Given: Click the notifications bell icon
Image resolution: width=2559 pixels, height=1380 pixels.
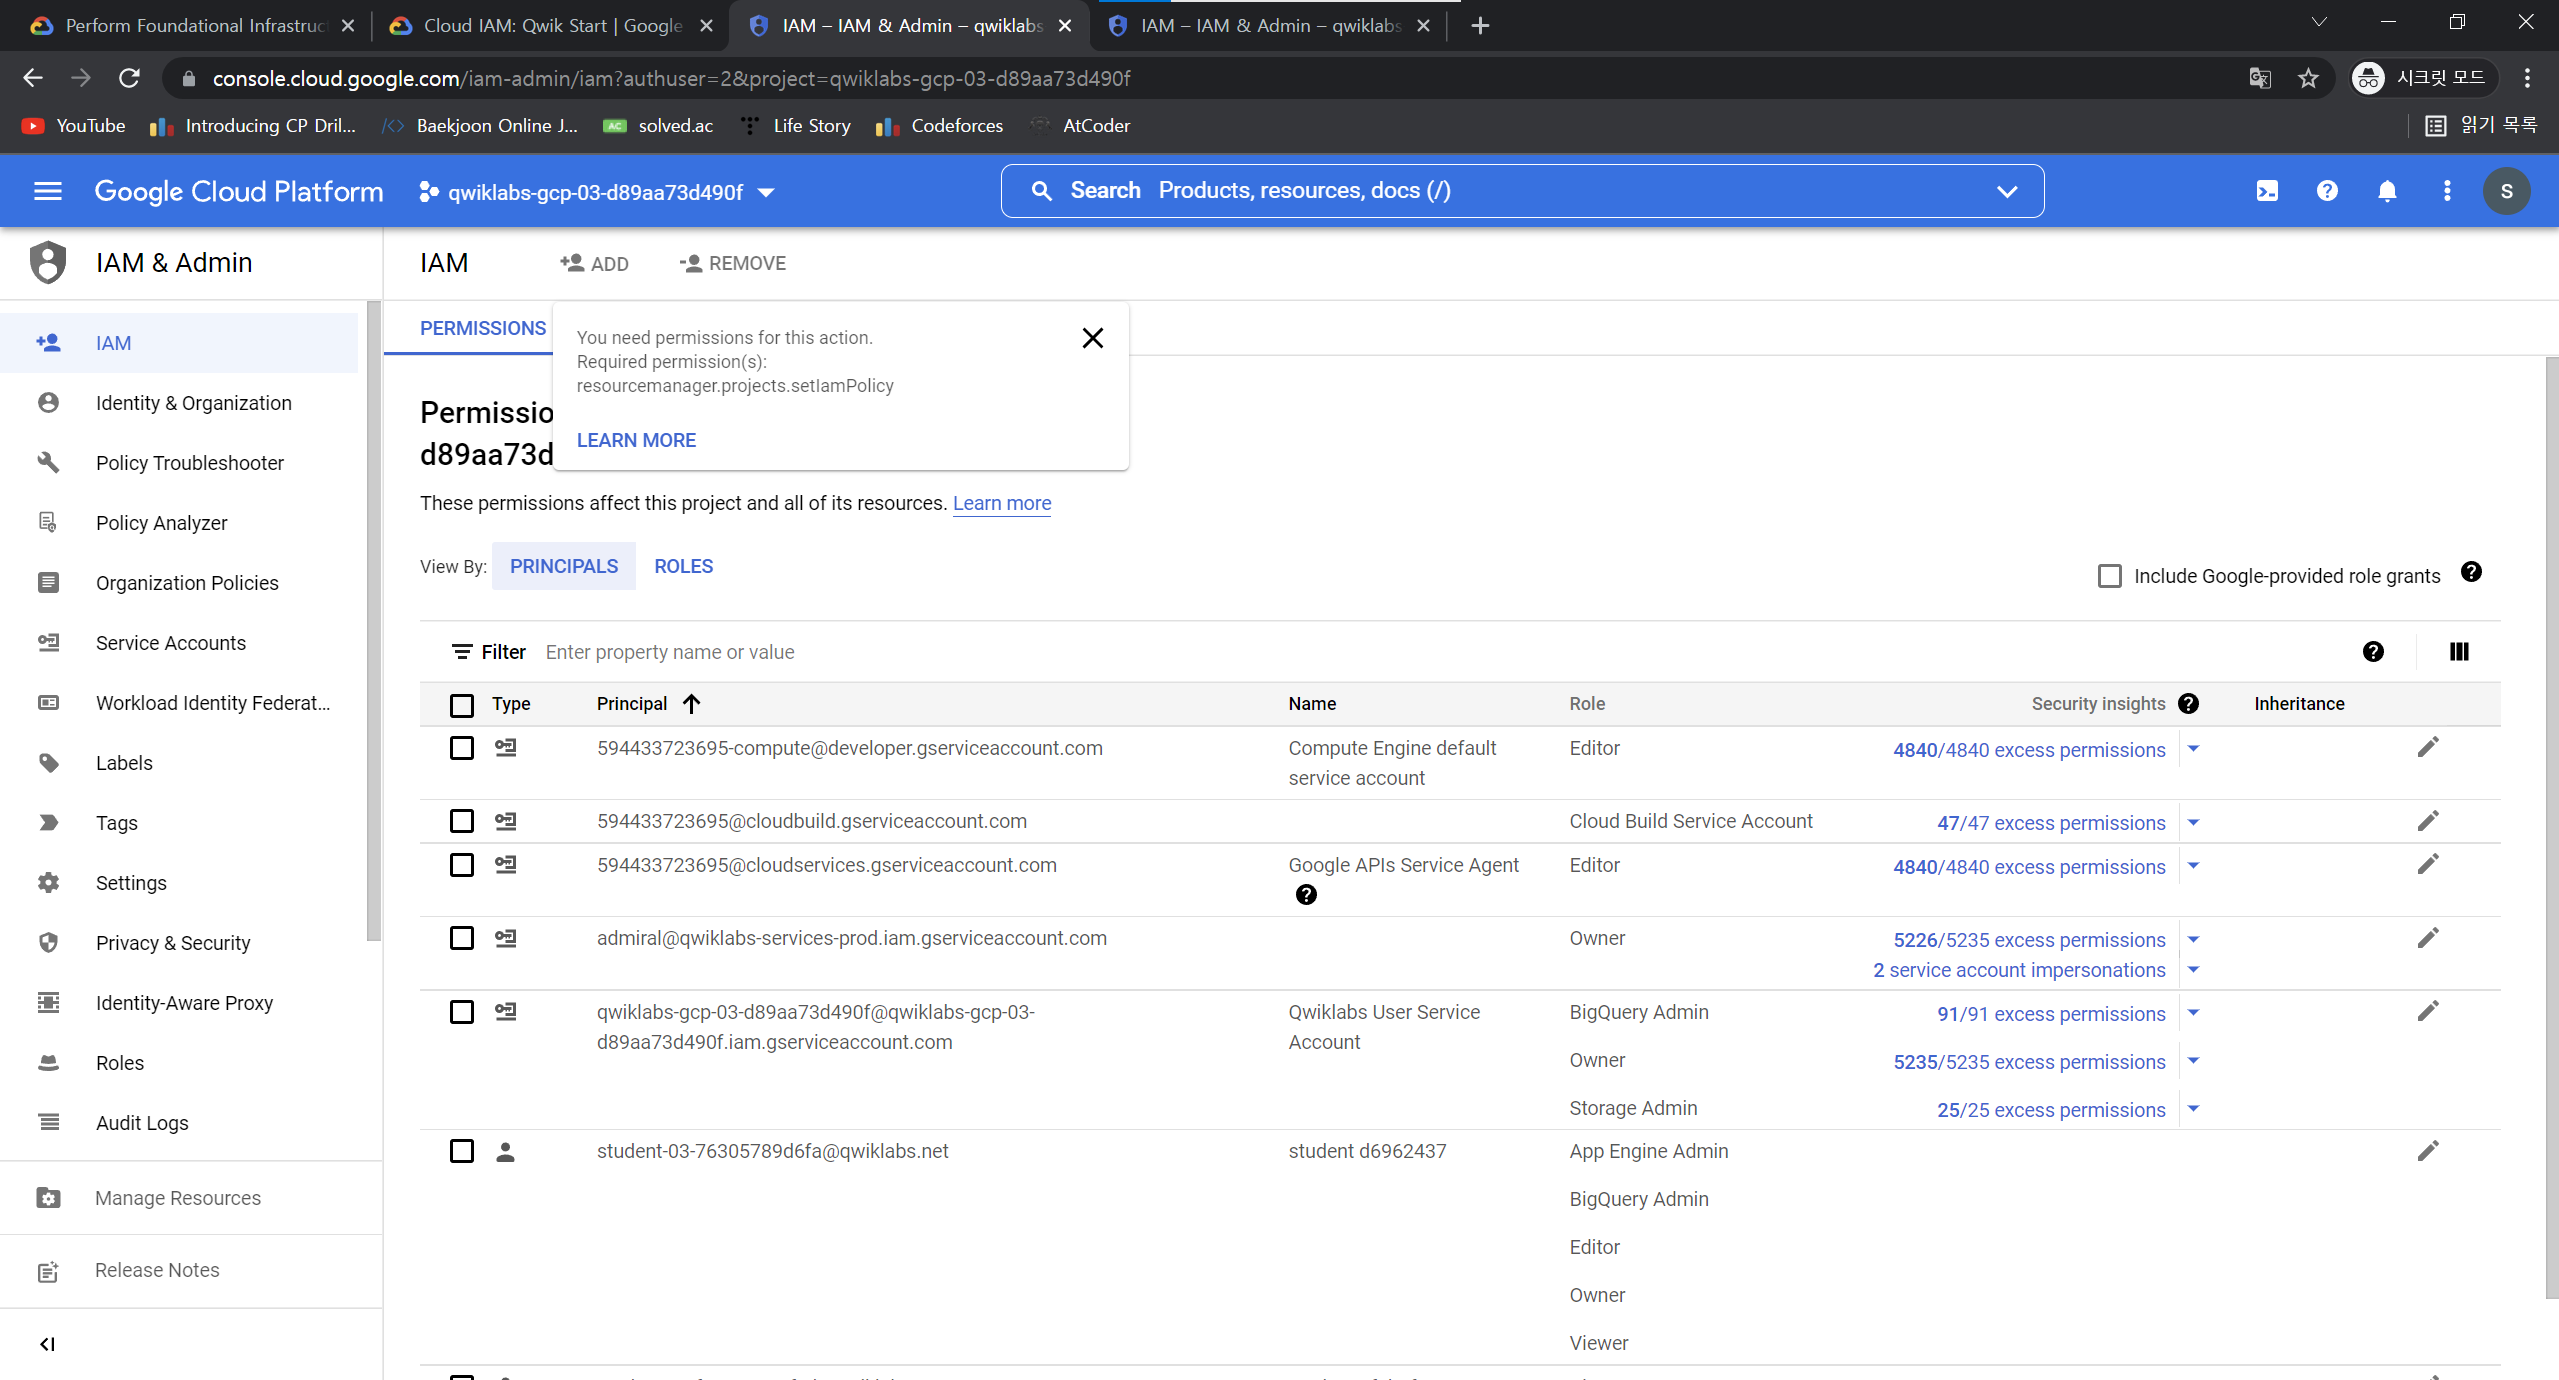Looking at the screenshot, I should [2387, 191].
